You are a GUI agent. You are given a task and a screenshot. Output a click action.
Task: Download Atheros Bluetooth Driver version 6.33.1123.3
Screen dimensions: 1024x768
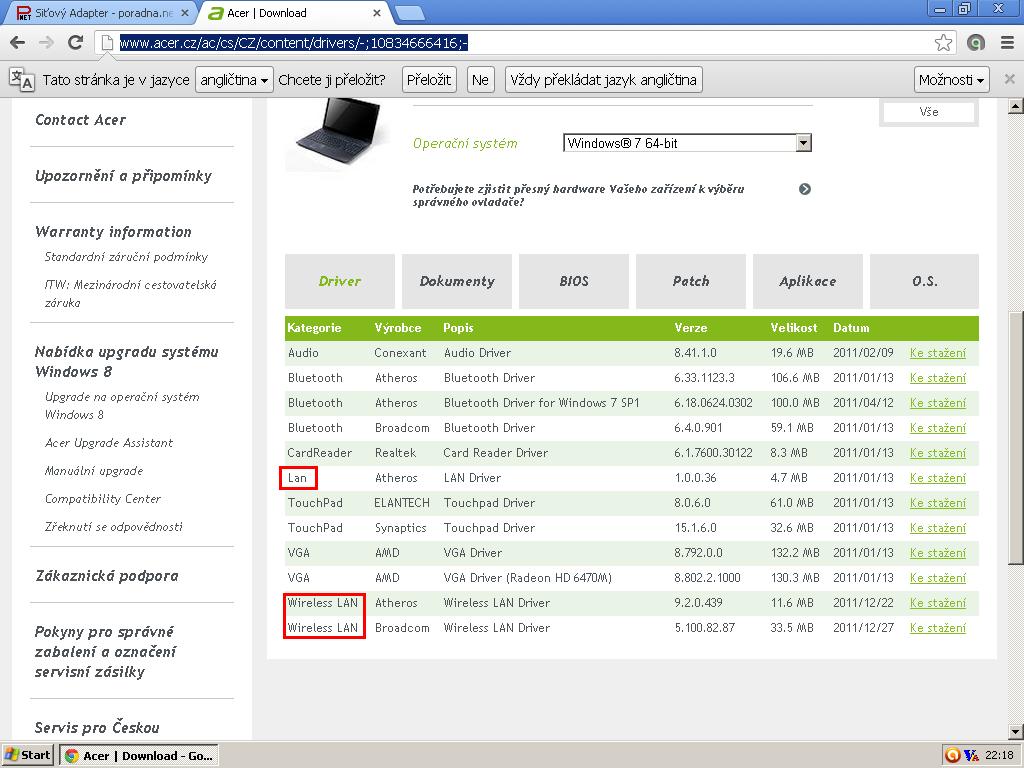(x=937, y=377)
